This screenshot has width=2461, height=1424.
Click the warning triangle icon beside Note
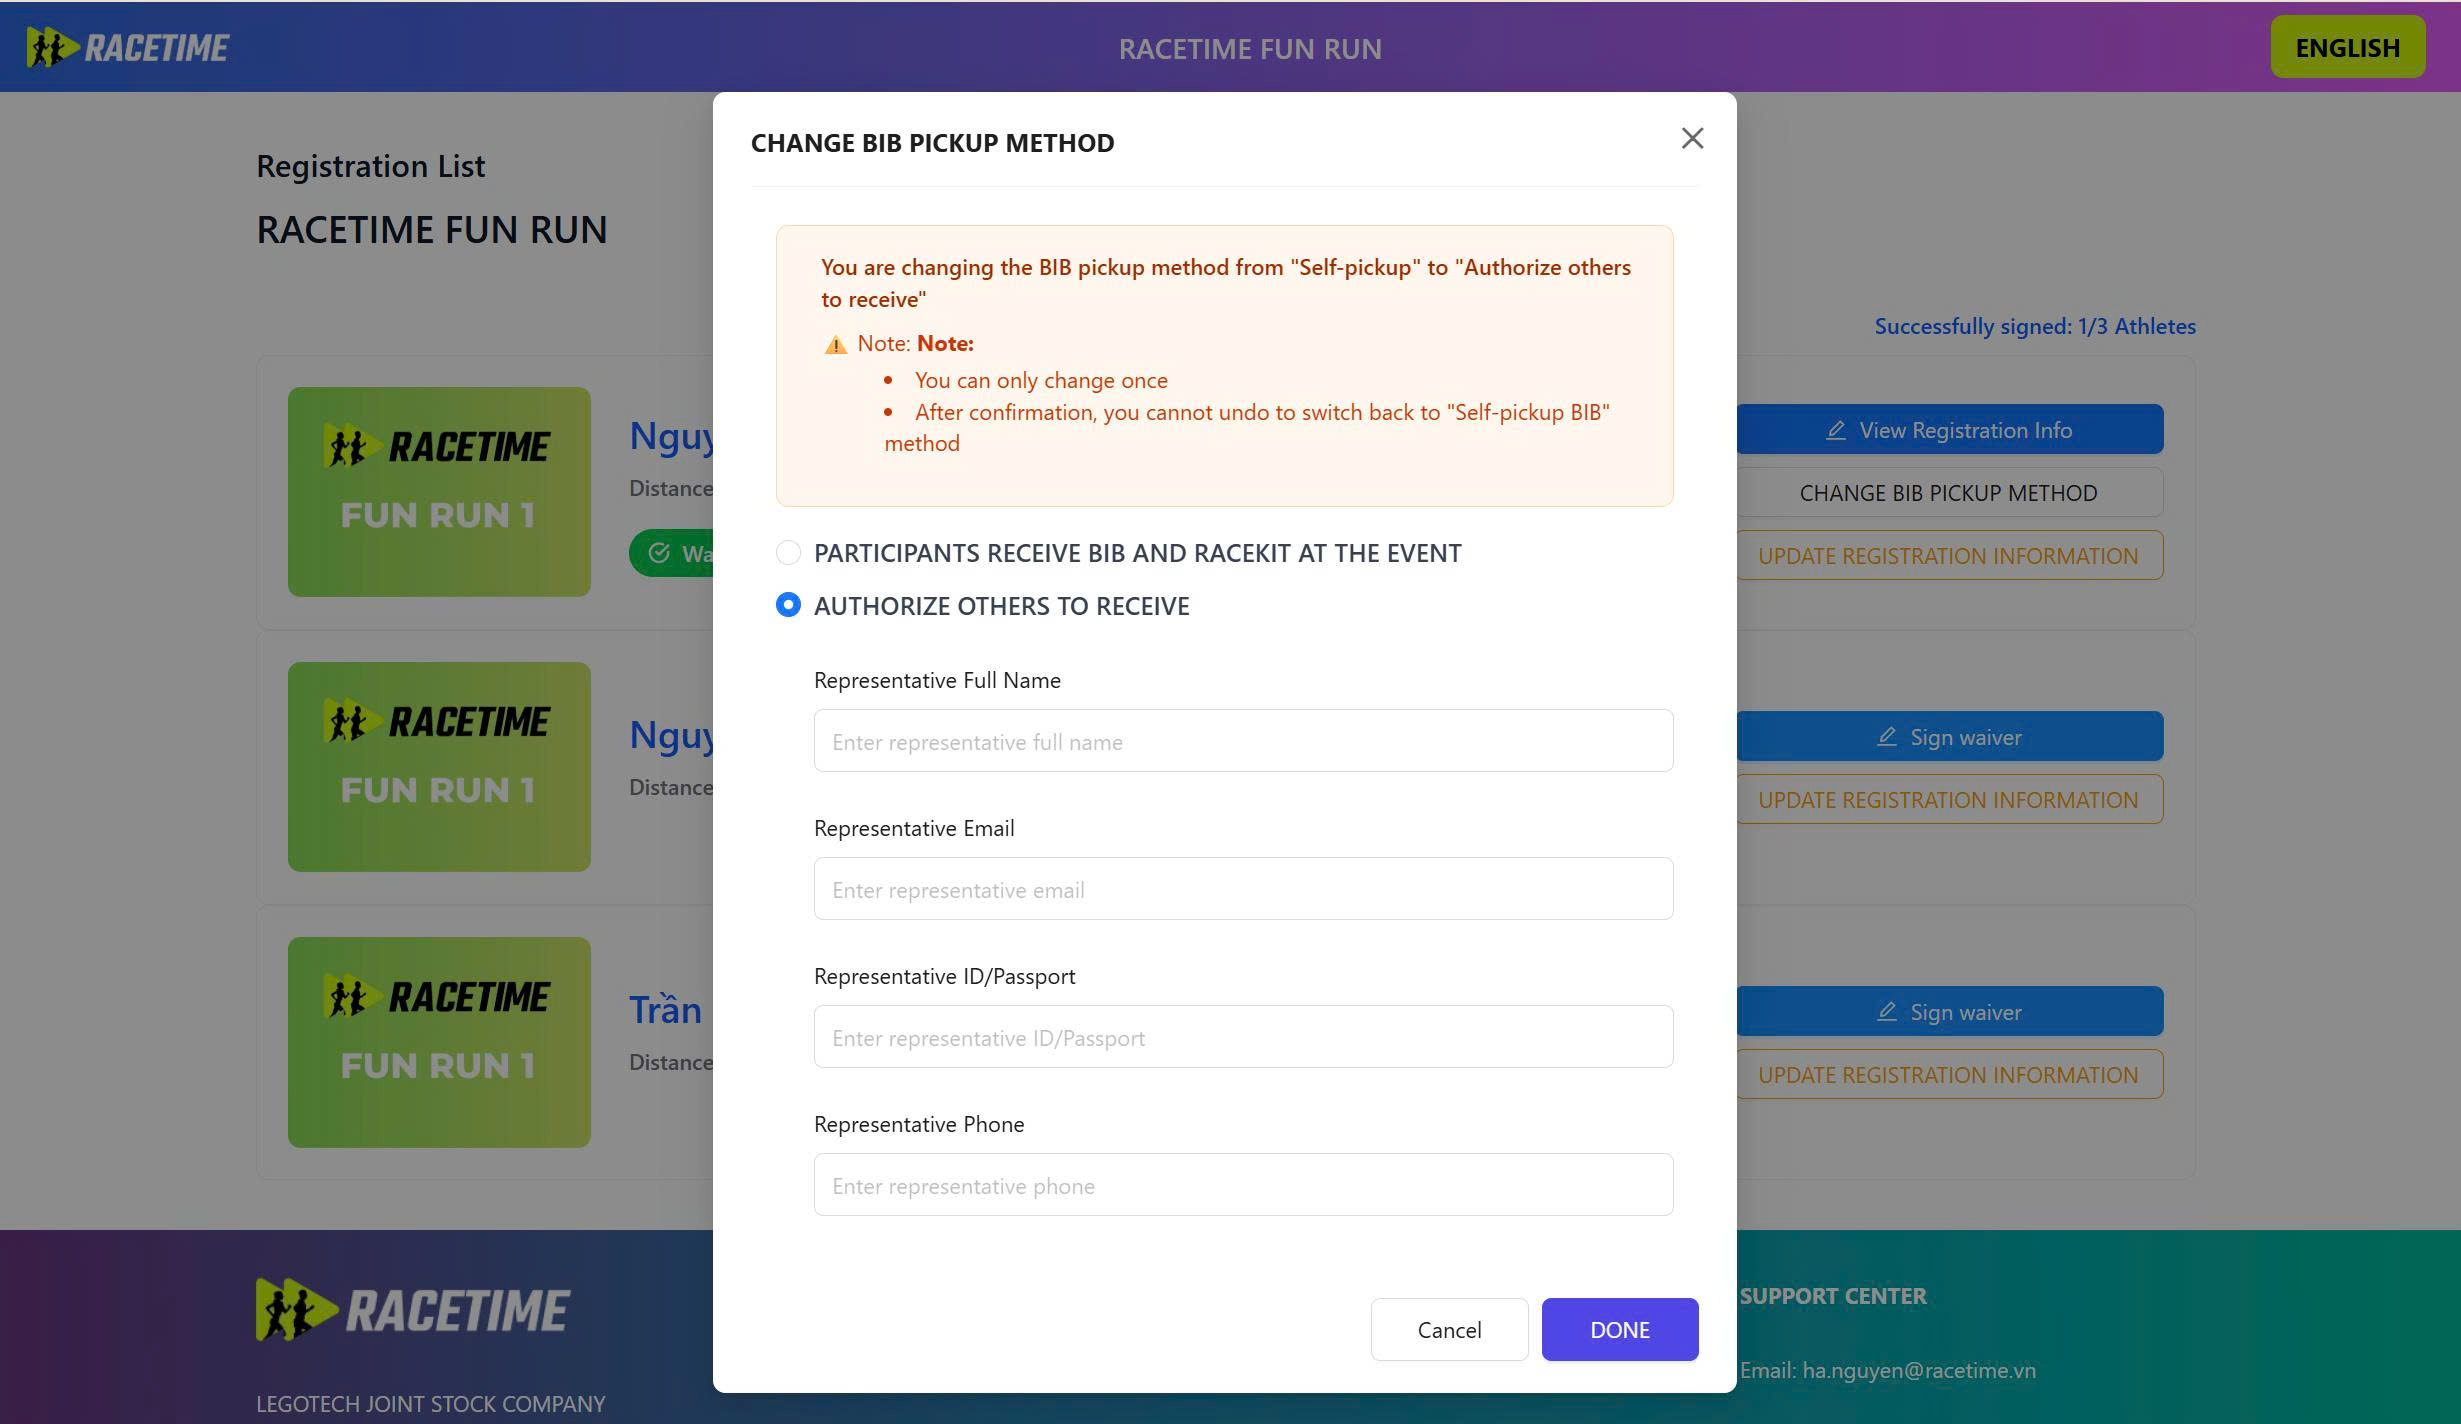pos(835,345)
